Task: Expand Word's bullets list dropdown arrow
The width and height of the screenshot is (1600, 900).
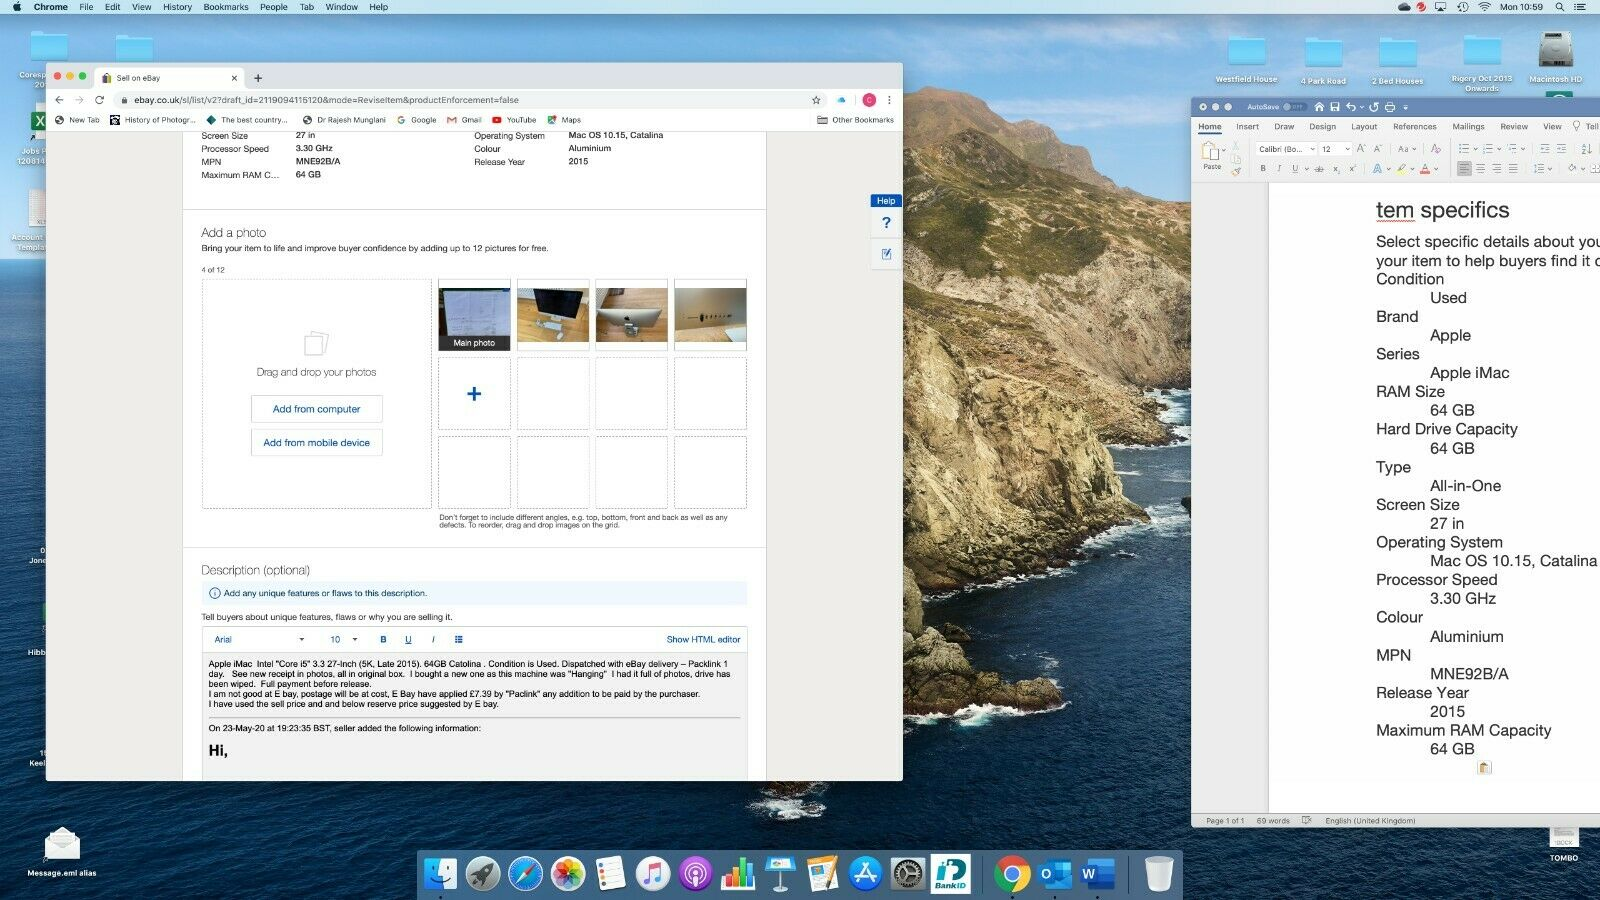Action: (1476, 149)
